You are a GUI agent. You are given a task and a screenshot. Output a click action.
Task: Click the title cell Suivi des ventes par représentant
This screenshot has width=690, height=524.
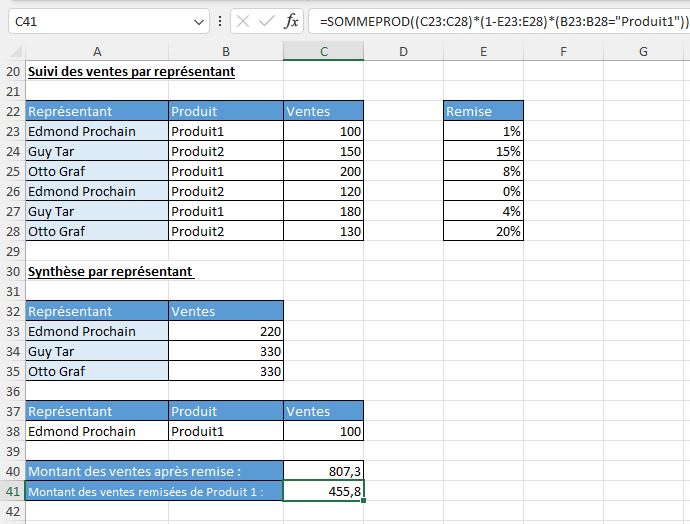click(x=131, y=71)
